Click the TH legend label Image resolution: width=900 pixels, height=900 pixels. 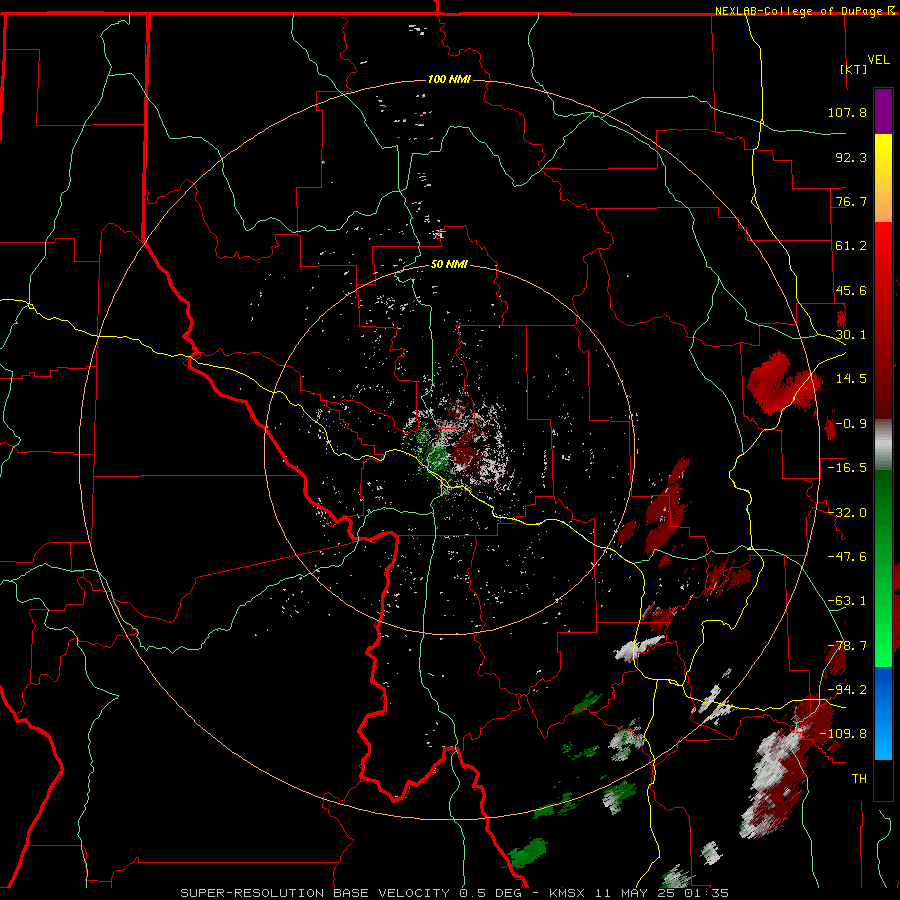[859, 778]
